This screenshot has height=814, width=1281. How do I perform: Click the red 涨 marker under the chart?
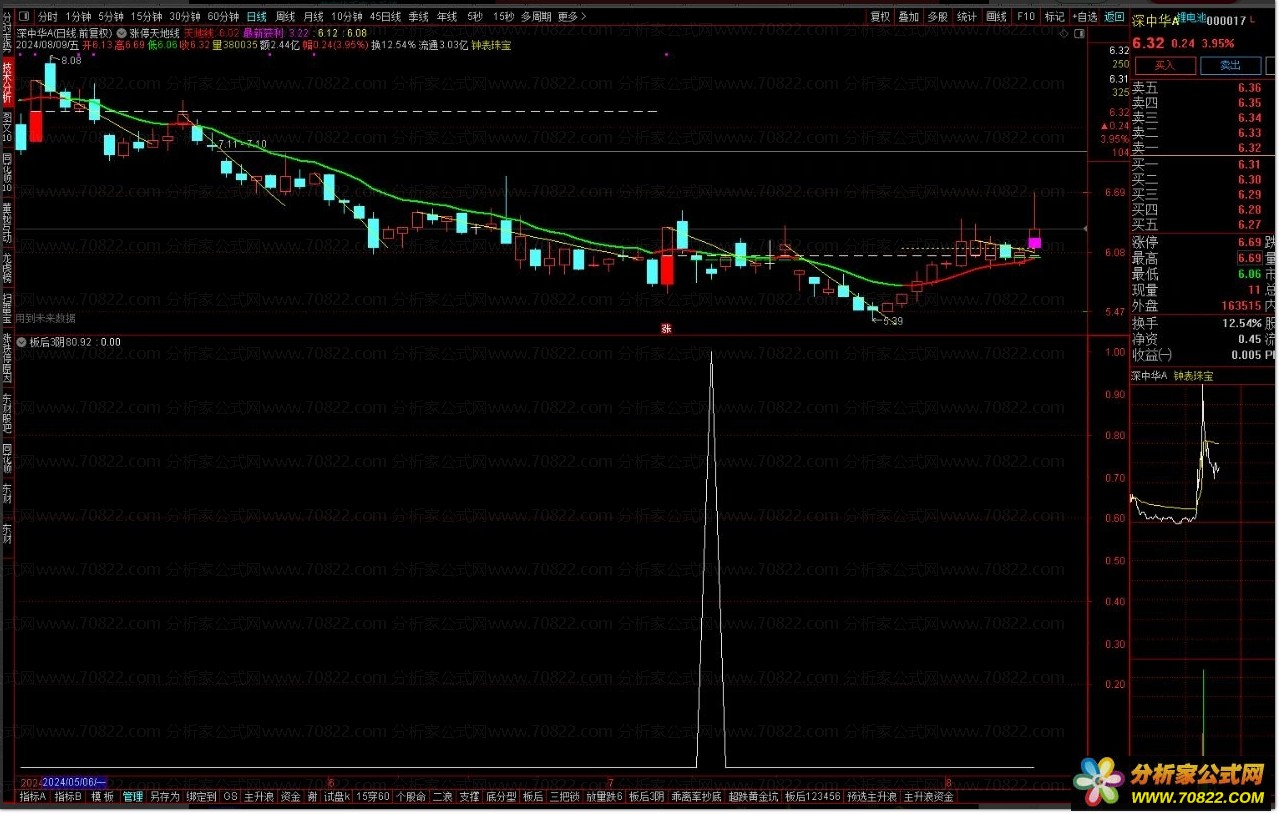[x=666, y=328]
